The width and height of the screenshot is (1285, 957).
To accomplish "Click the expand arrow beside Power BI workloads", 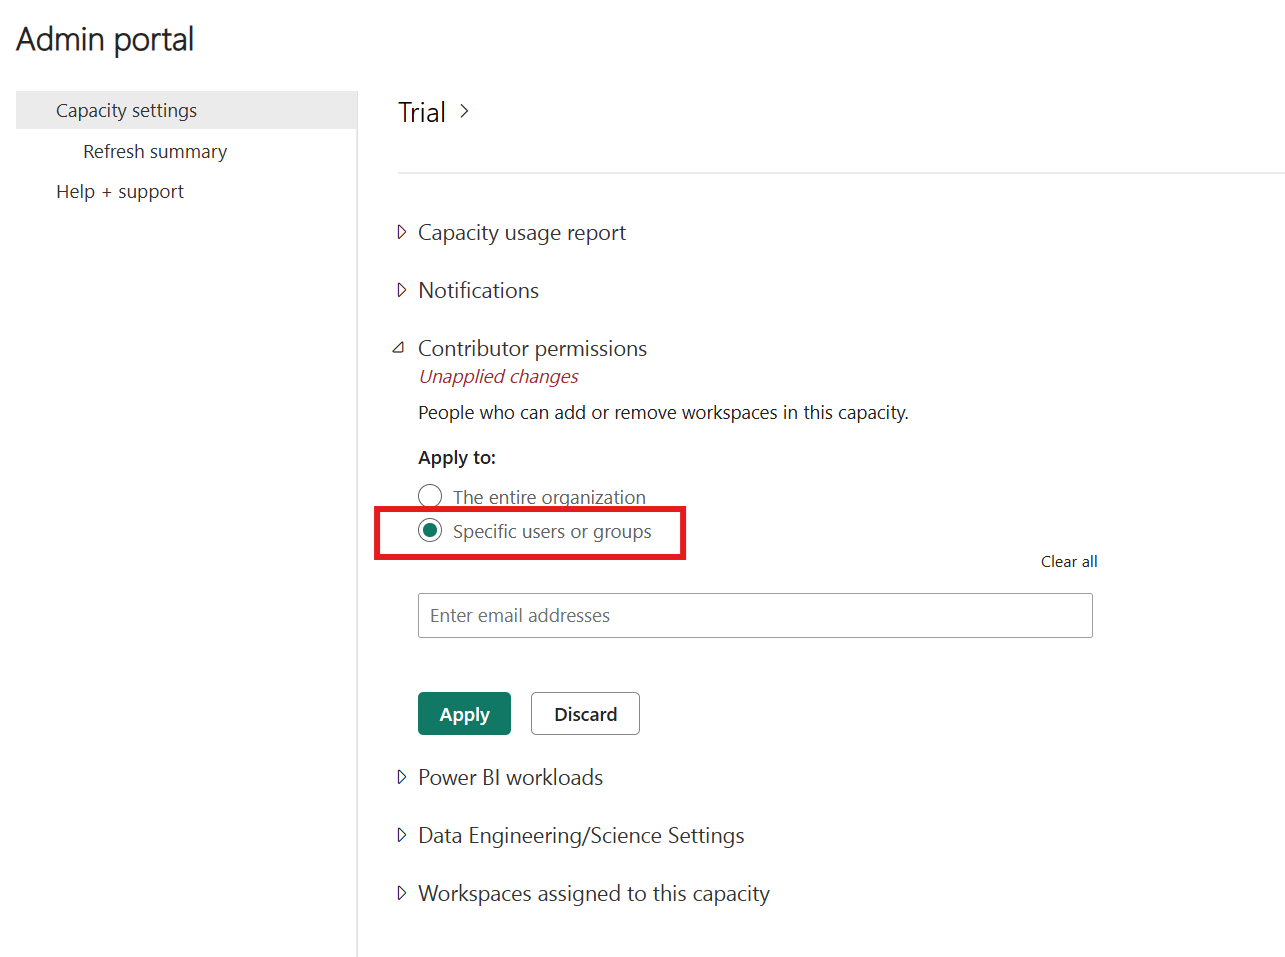I will pos(401,777).
